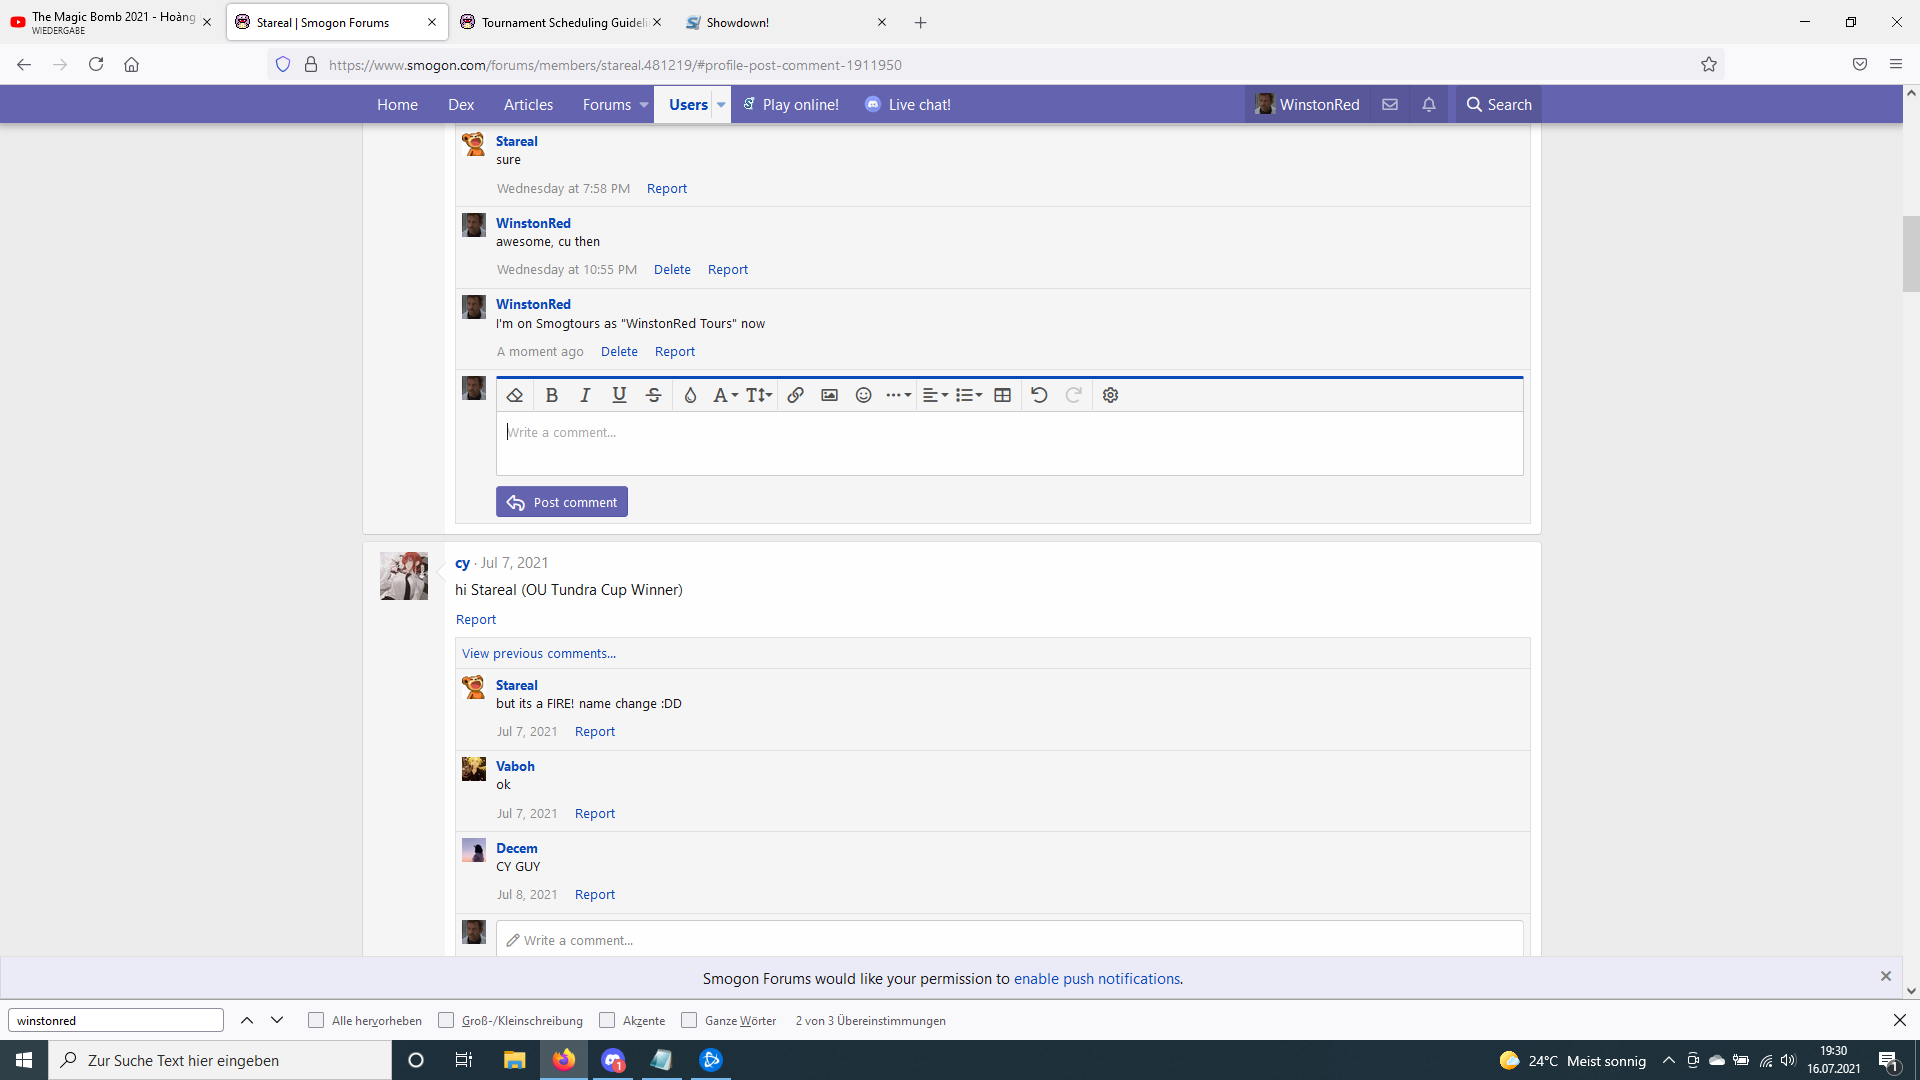1920x1080 pixels.
Task: Expand the Forums menu dropdown arrow
Action: 644,105
